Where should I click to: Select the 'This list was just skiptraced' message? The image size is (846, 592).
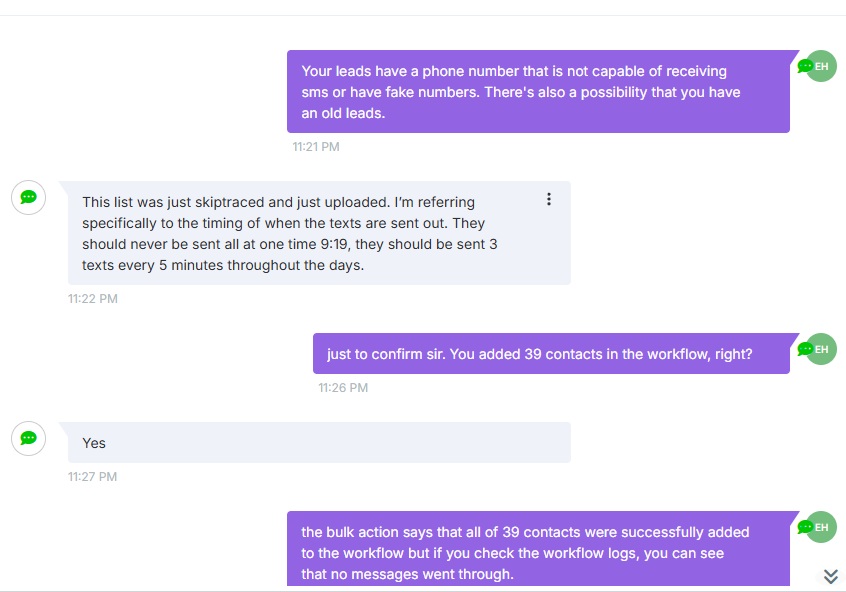(319, 233)
